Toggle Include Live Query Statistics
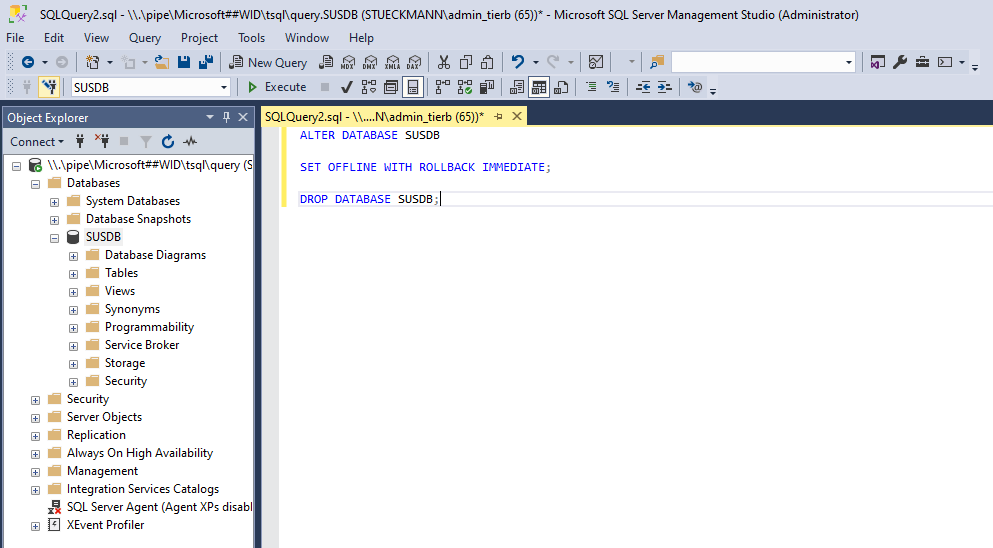Screen dimensions: 993x548 point(465,87)
